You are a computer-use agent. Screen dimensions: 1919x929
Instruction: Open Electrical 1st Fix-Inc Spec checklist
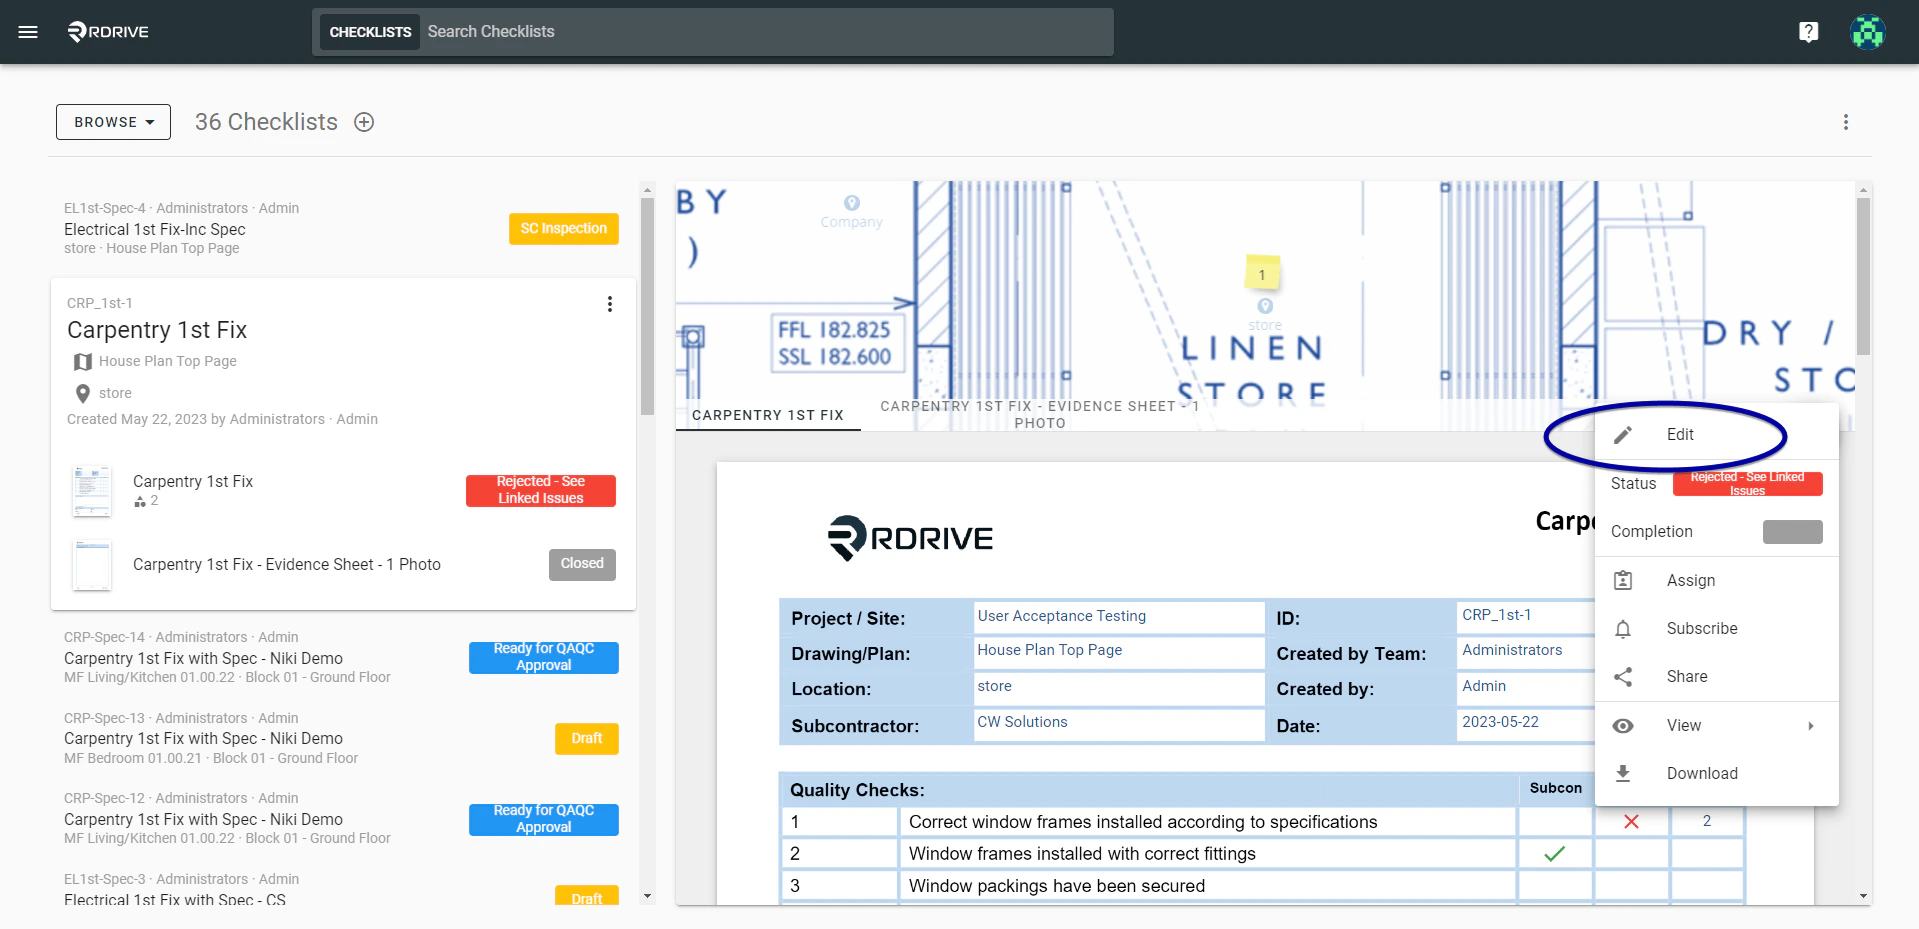point(343,229)
